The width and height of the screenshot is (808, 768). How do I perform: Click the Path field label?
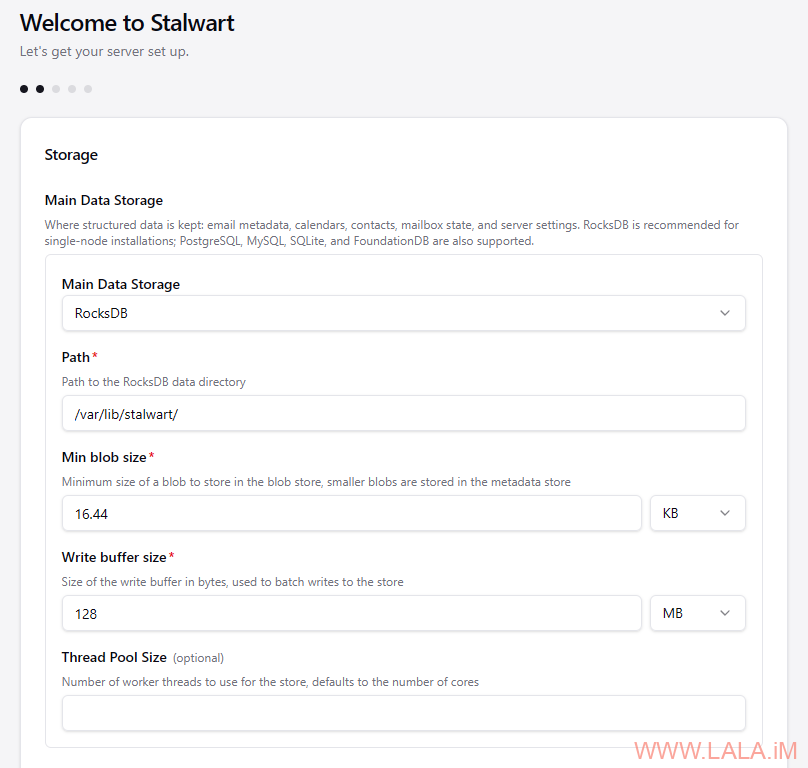76,357
